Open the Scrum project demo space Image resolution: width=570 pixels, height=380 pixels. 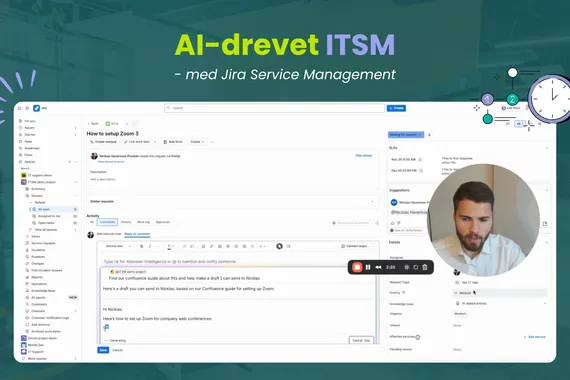pyautogui.click(x=42, y=338)
